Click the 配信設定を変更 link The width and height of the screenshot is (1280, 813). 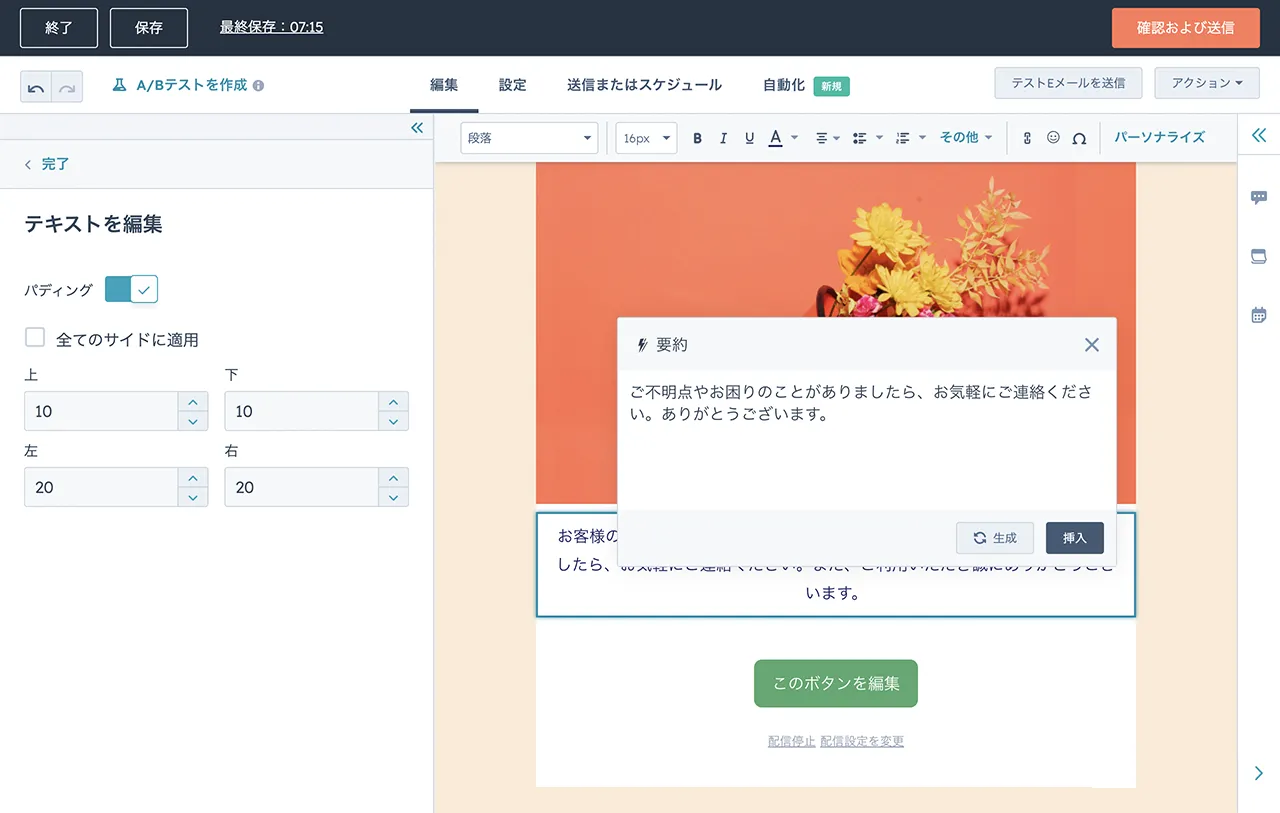(x=862, y=741)
